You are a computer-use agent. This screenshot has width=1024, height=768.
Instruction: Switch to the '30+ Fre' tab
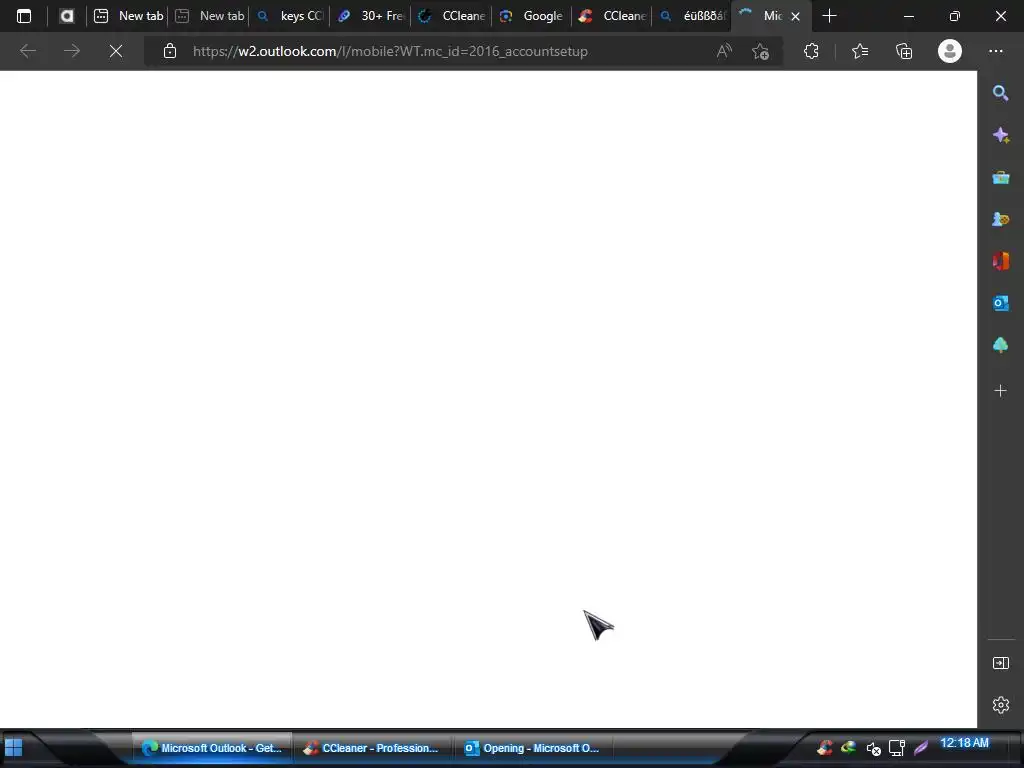[x=370, y=16]
